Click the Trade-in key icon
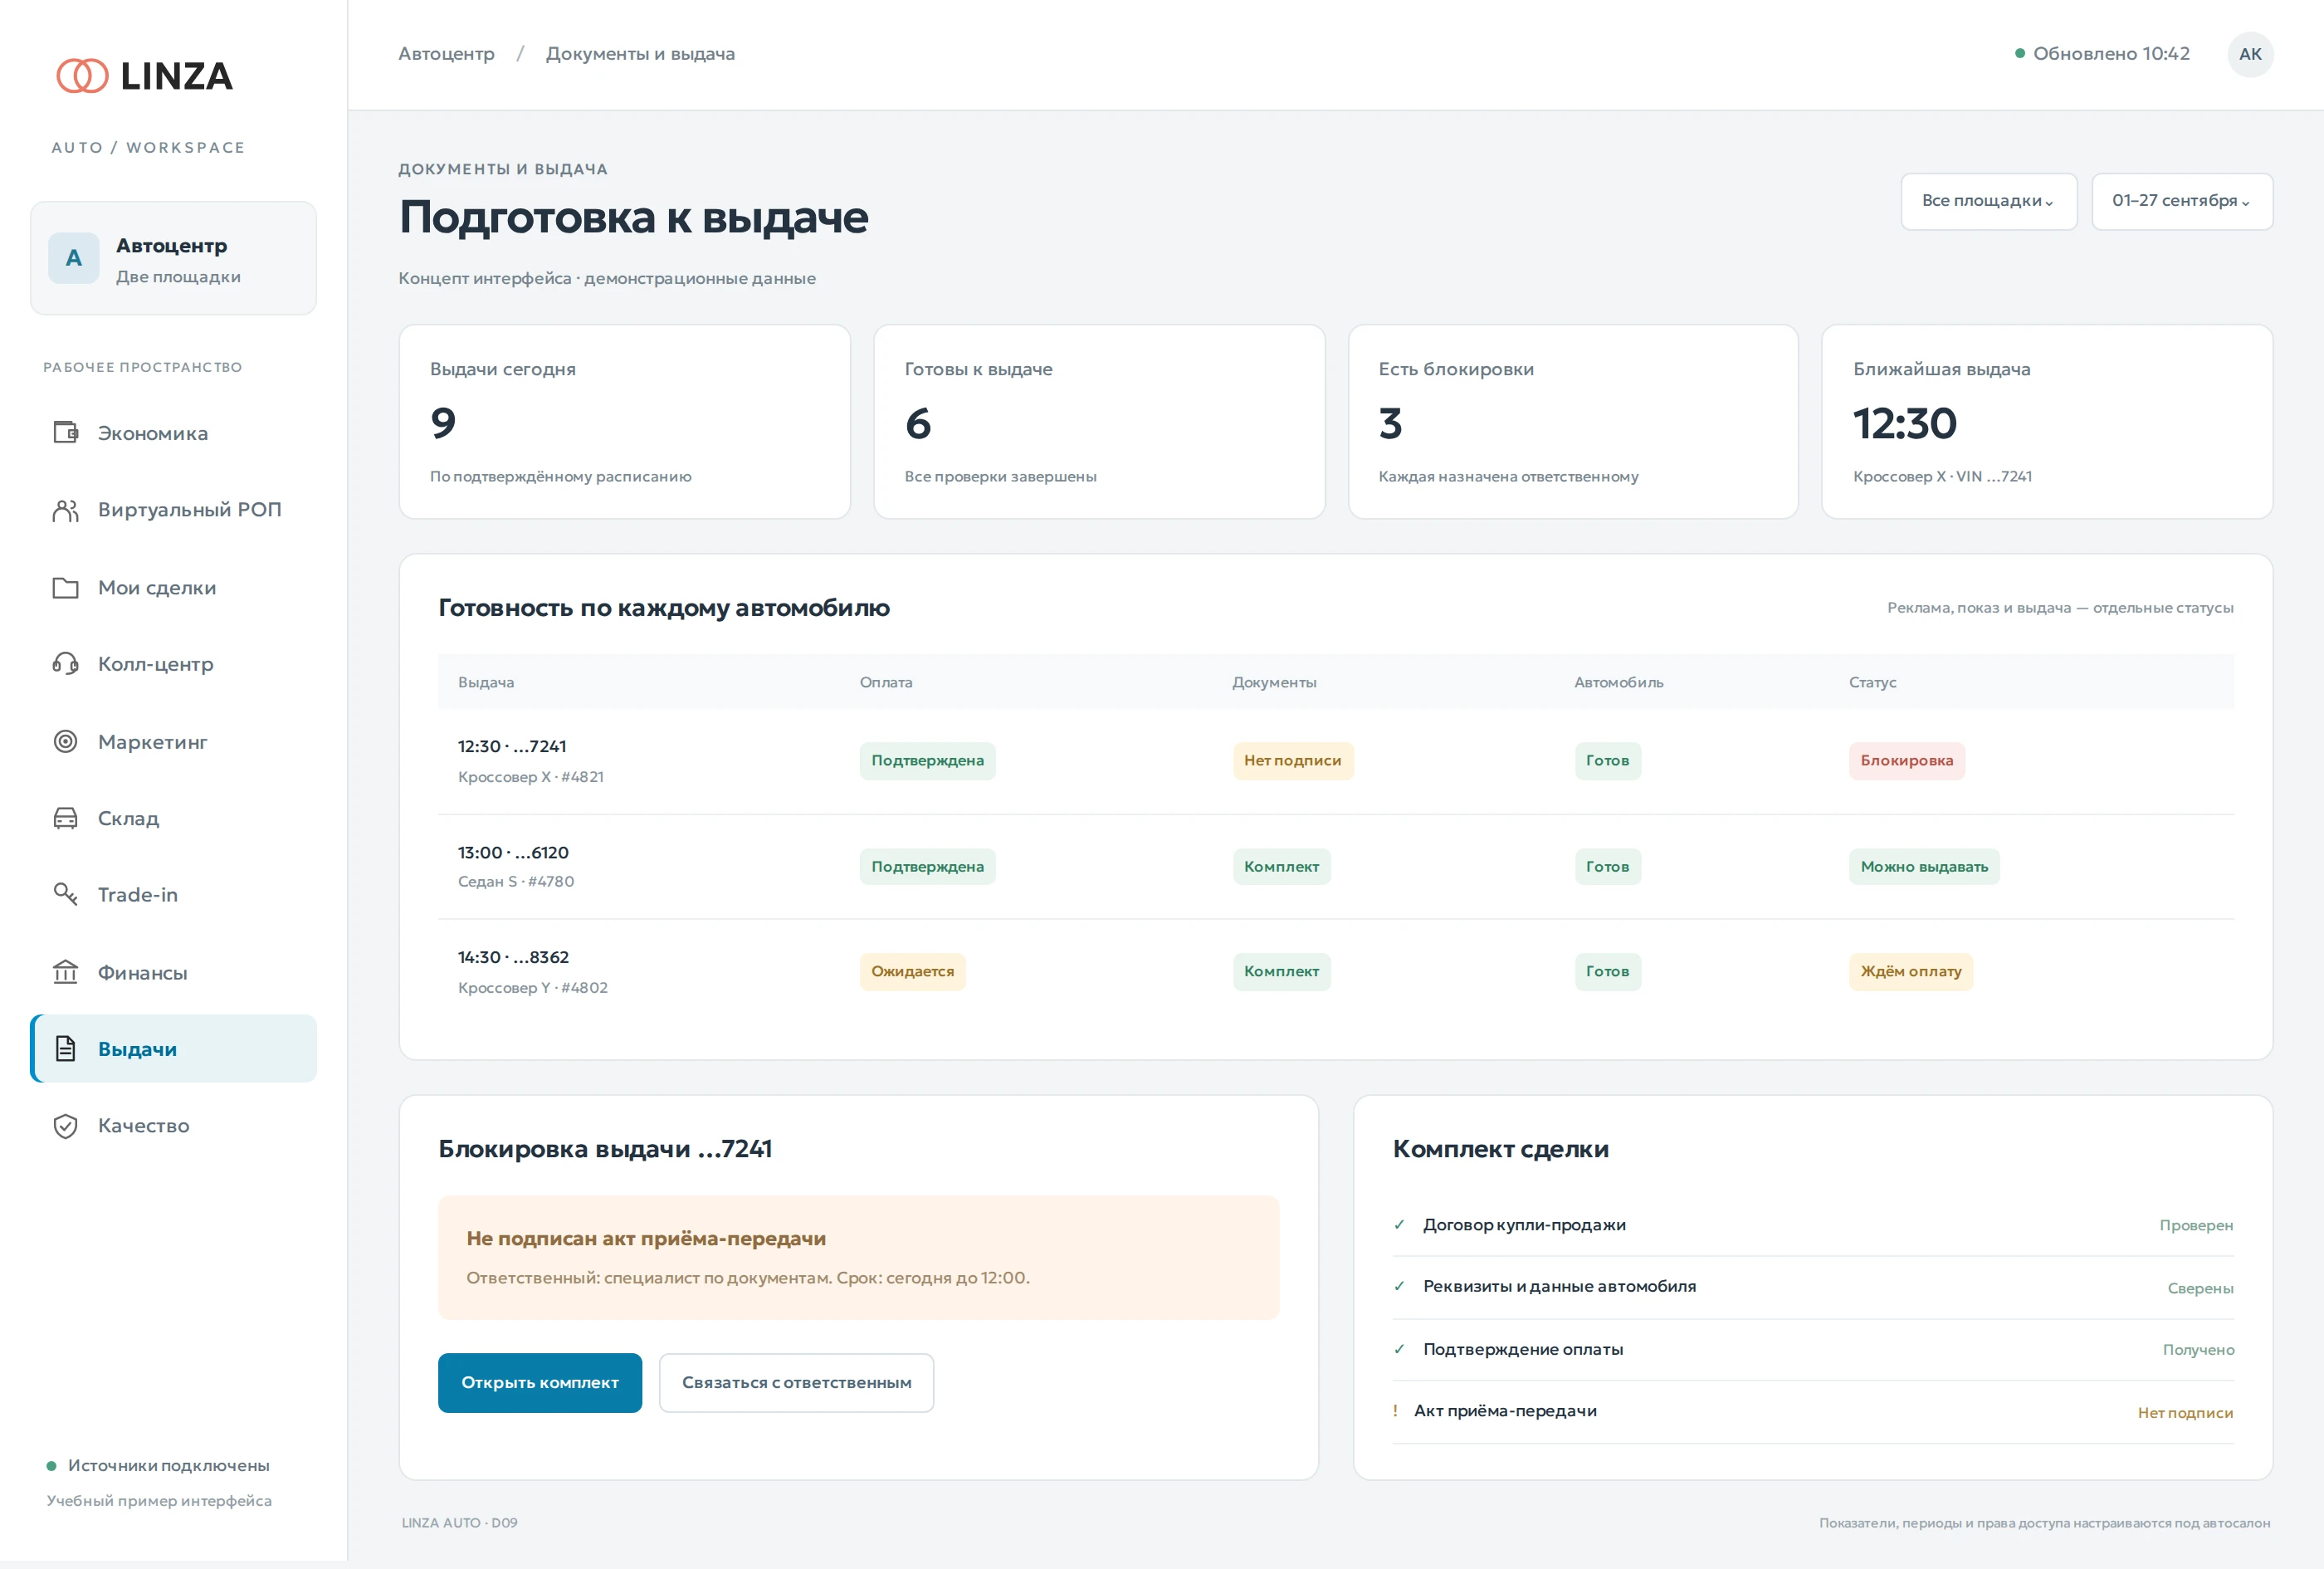Screen dimensions: 2324x1569 coord(65,894)
